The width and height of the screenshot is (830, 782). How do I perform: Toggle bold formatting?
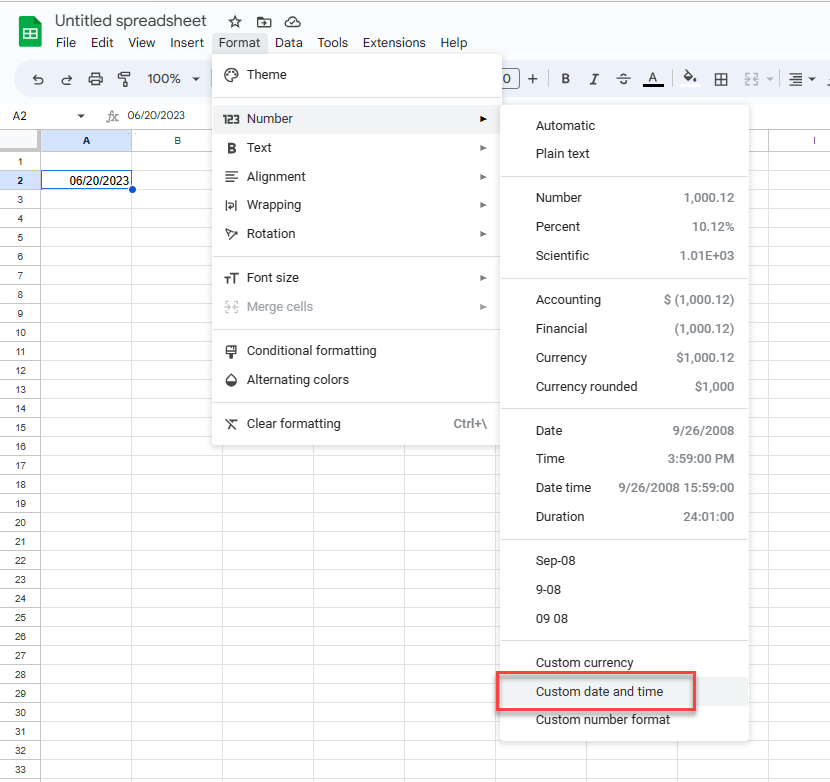[565, 78]
